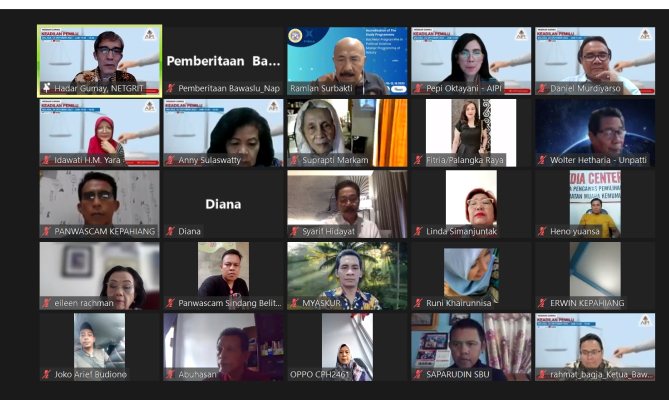
Task: Click muted mic icon beside Joko Arief Budiono
Action: coord(47,375)
